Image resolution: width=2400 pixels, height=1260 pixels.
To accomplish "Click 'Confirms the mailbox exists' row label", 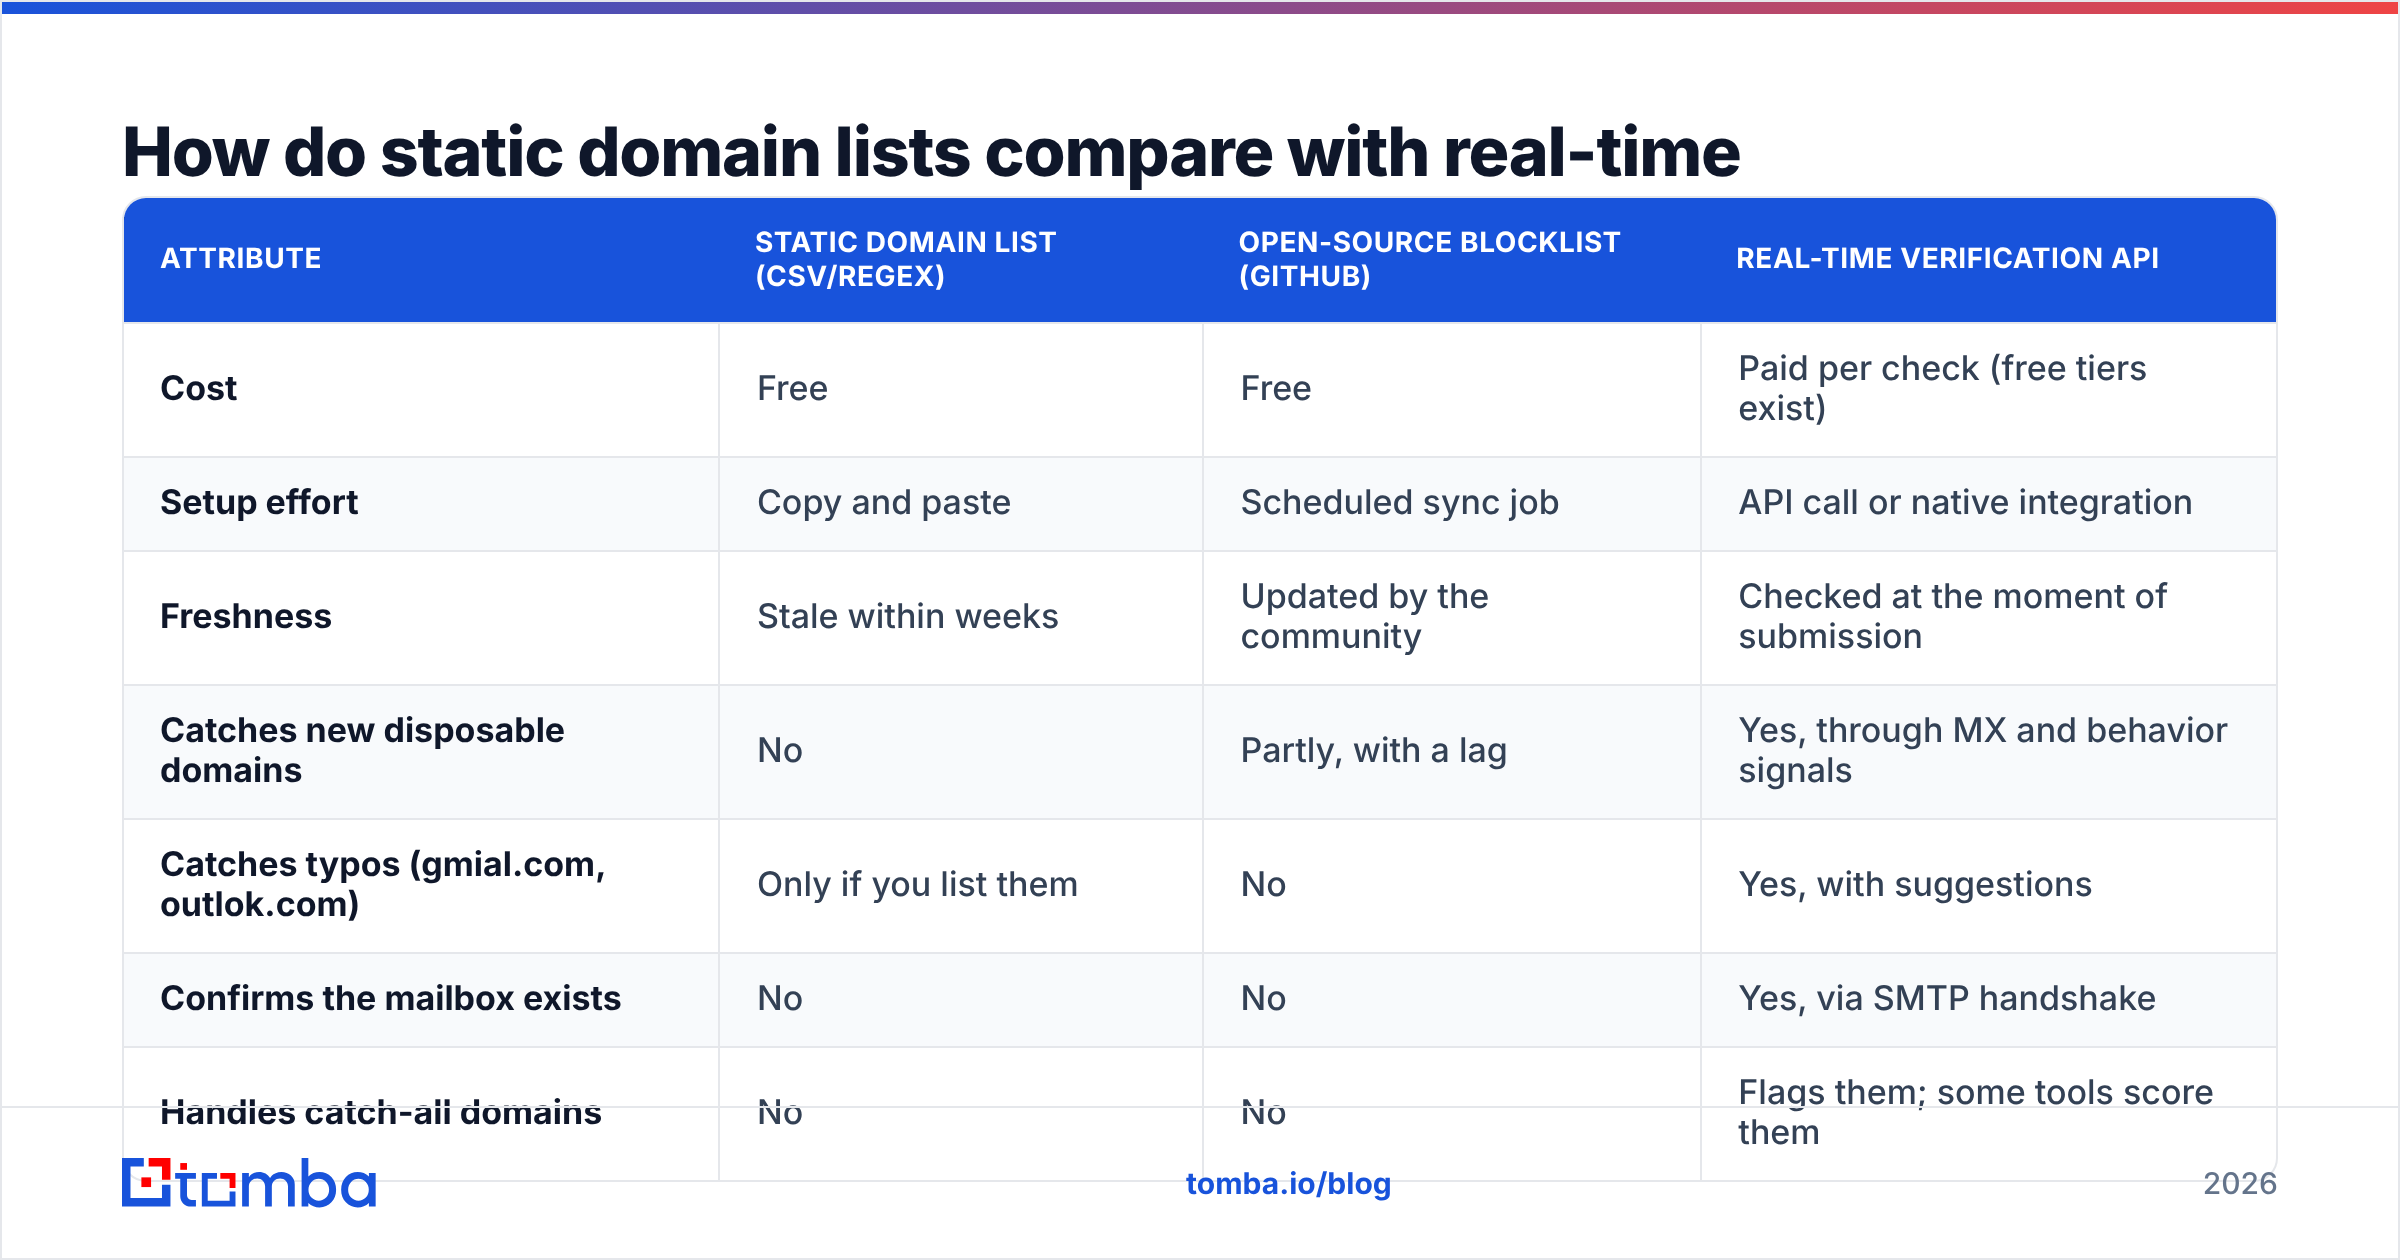I will [391, 998].
